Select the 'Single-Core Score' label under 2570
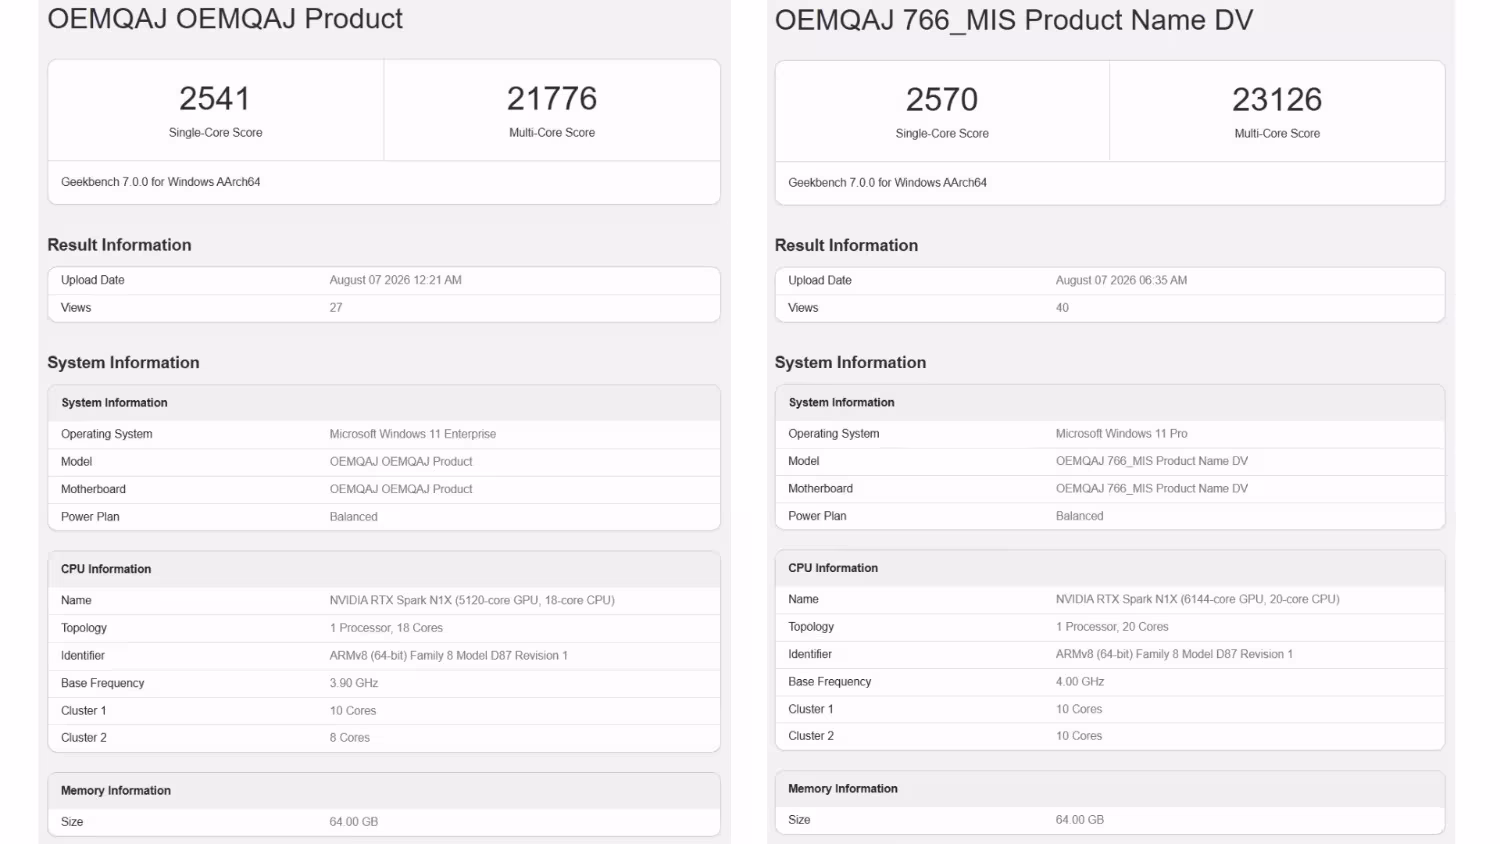This screenshot has height=844, width=1500. point(942,134)
